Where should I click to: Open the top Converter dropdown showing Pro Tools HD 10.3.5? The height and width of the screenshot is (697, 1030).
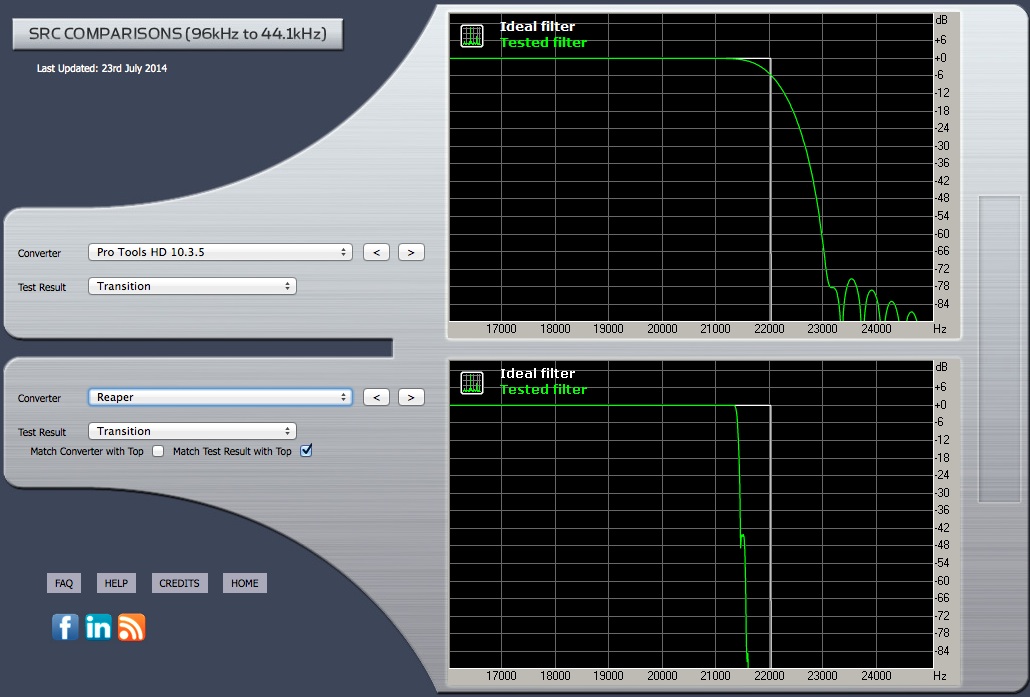click(220, 252)
